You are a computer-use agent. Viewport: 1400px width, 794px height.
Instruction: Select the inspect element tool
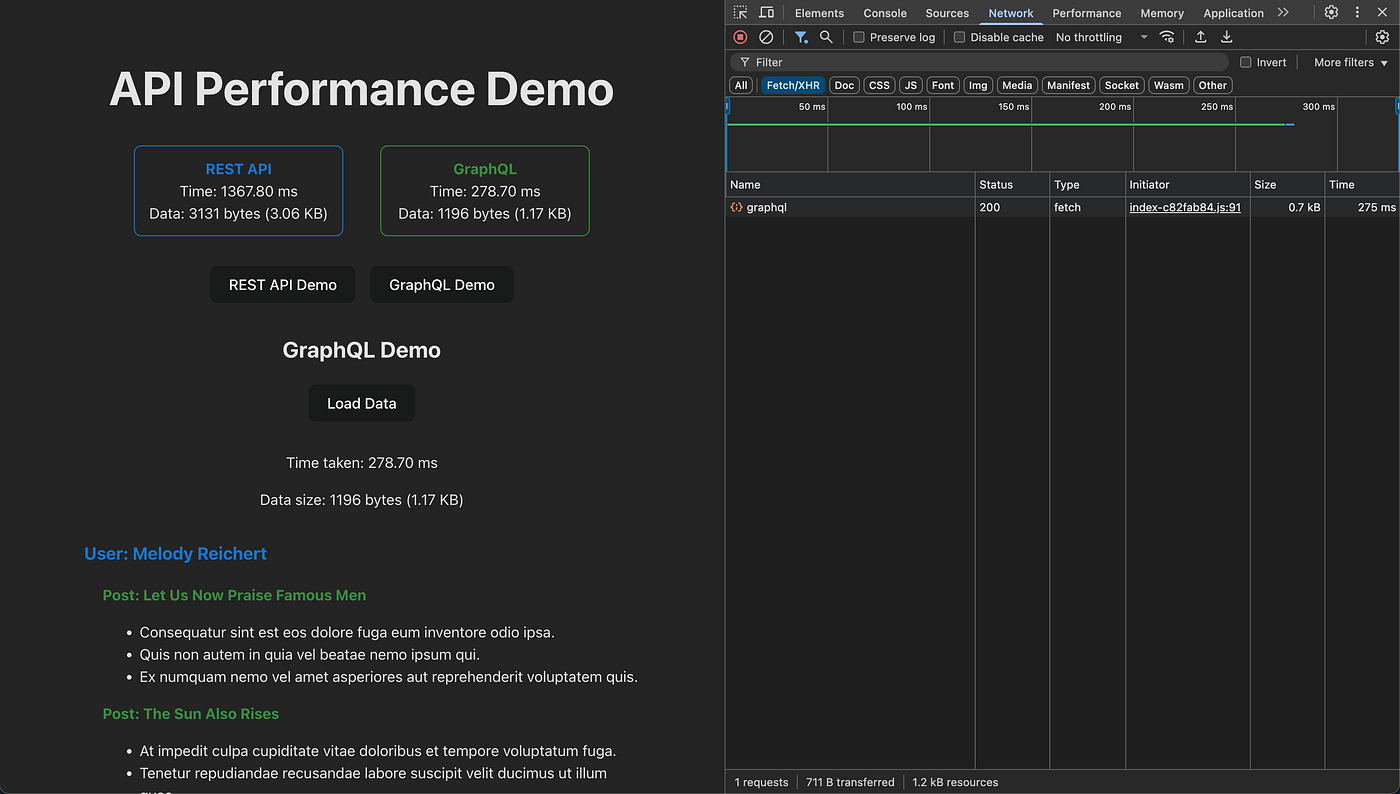point(739,12)
